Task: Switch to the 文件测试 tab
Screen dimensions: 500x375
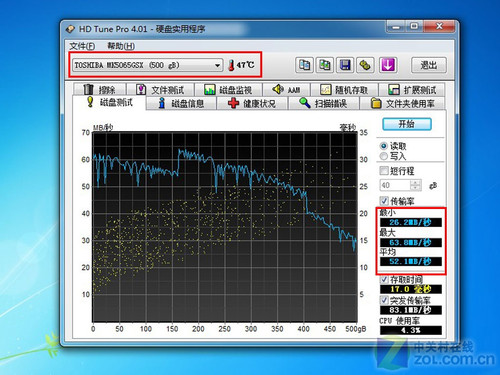Action: 161,90
